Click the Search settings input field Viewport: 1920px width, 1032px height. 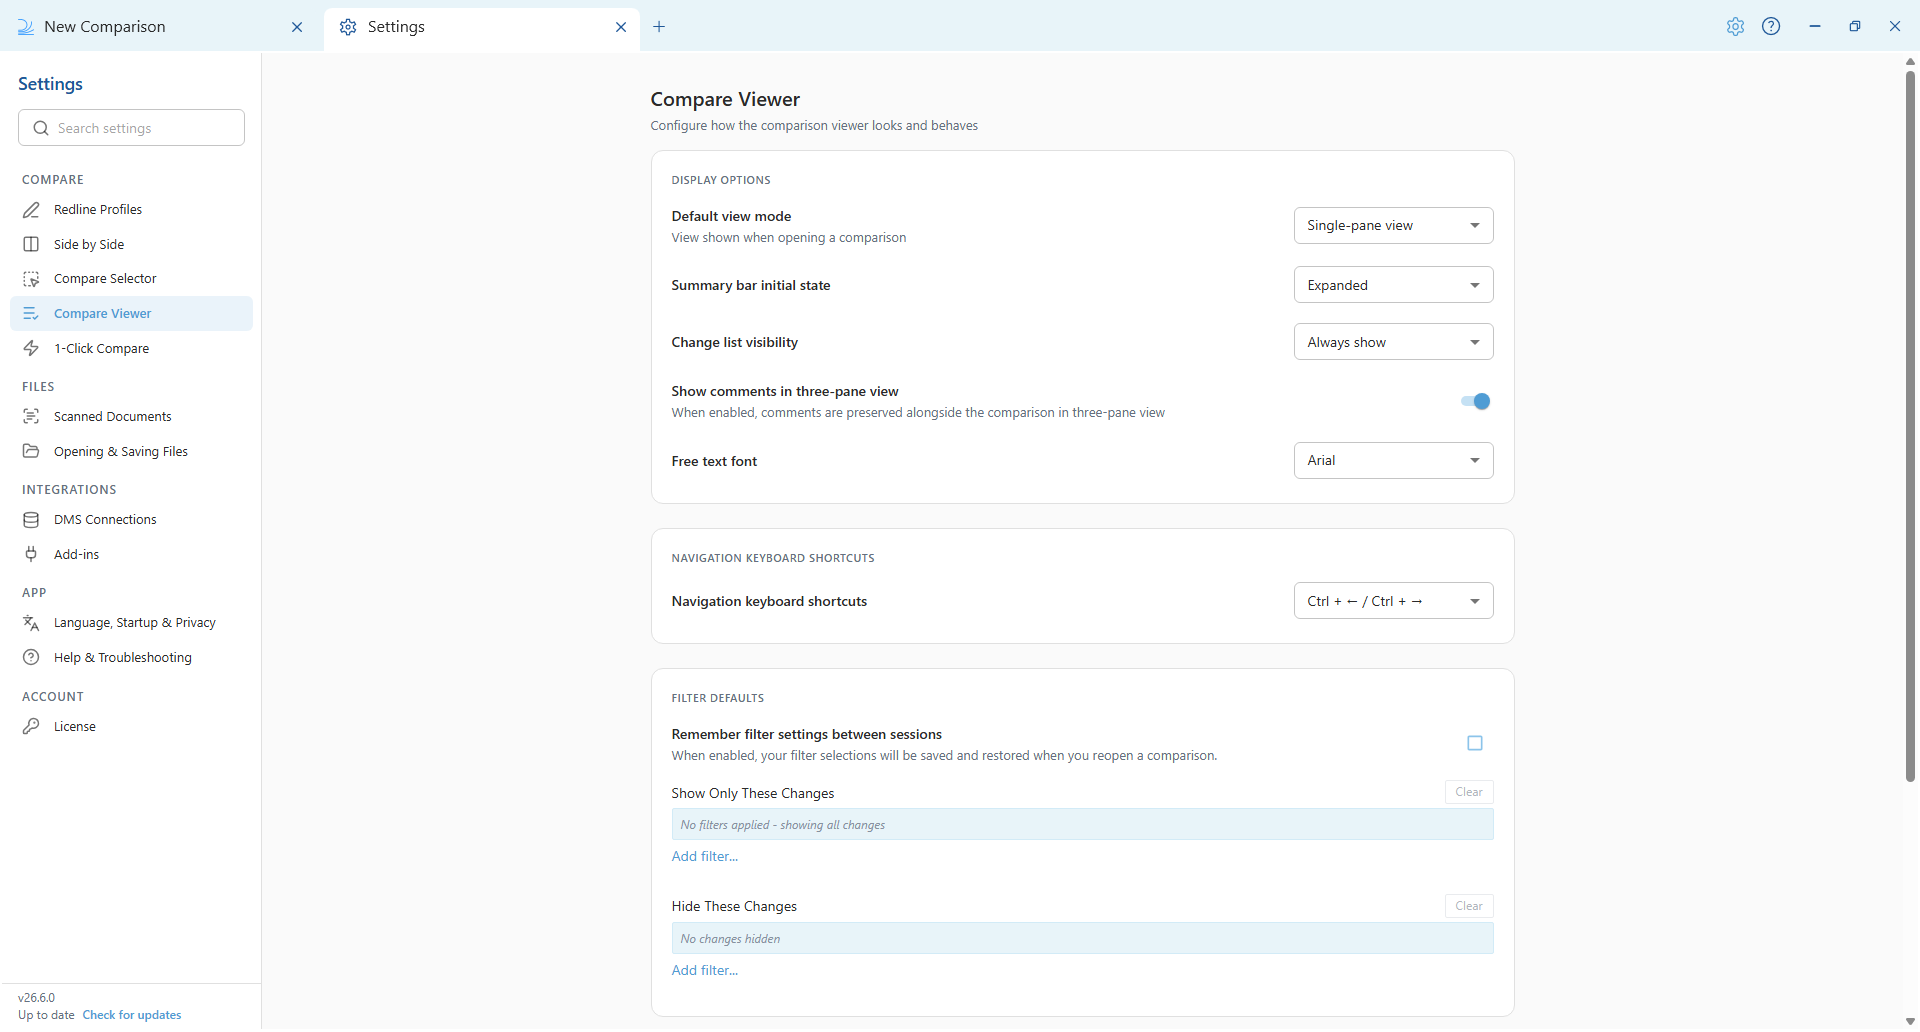[x=131, y=128]
